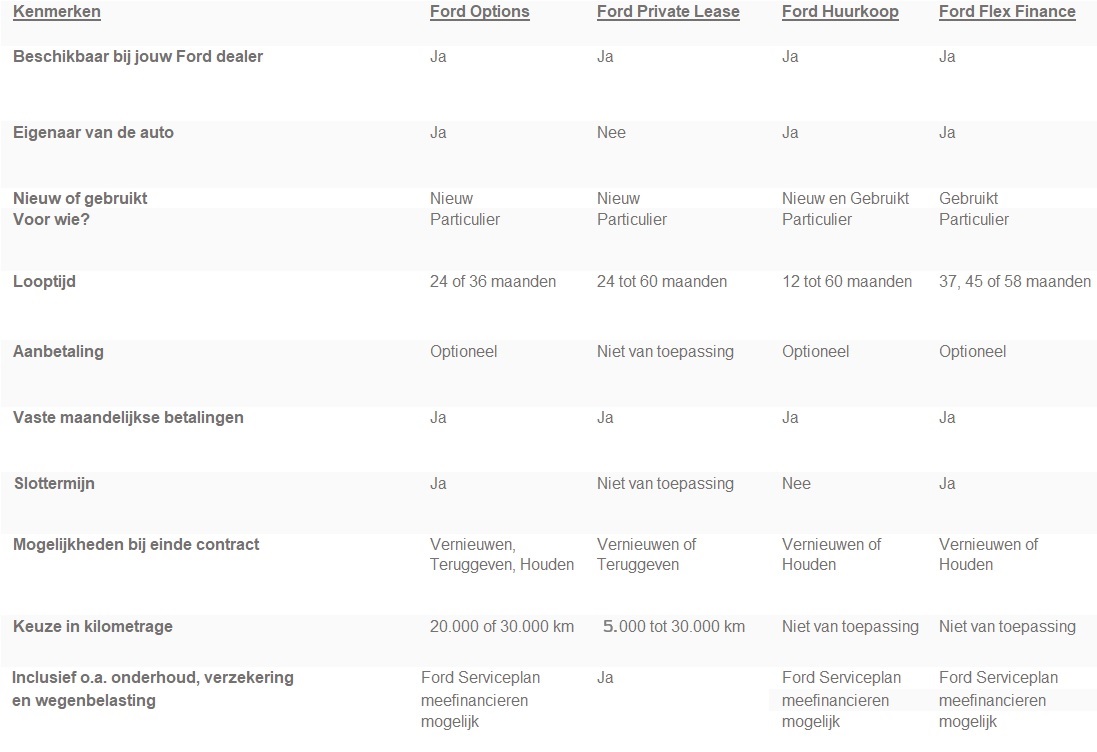
Task: Select the 'Looptijd' row label
Action: coord(44,282)
